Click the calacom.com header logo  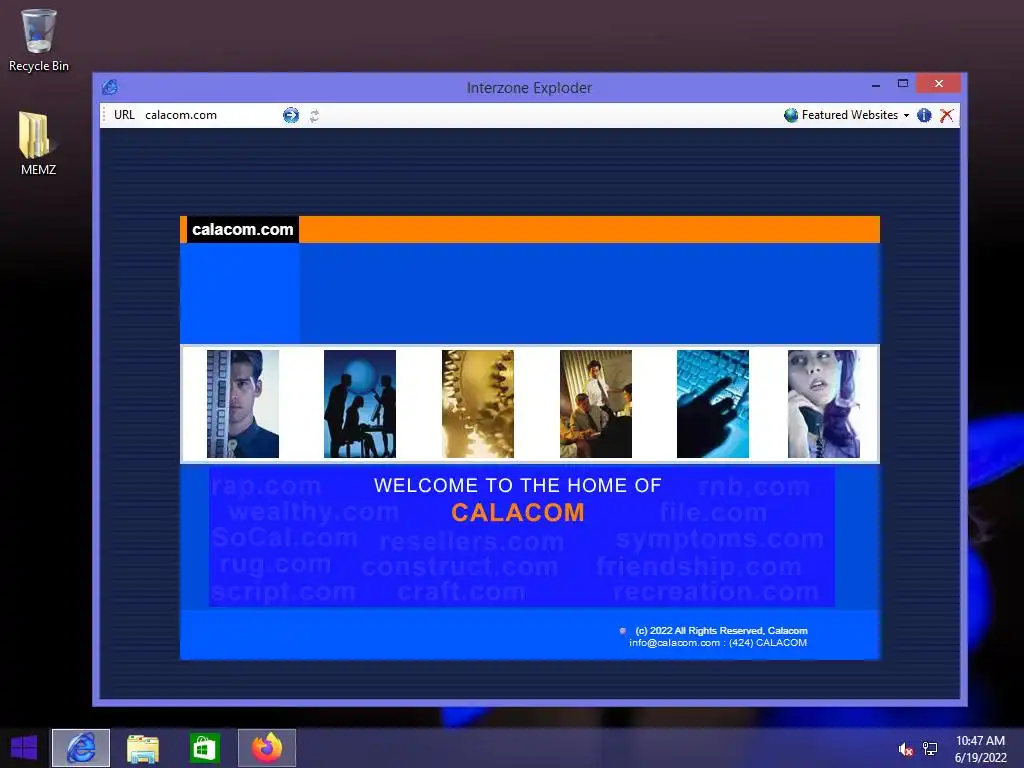point(242,229)
